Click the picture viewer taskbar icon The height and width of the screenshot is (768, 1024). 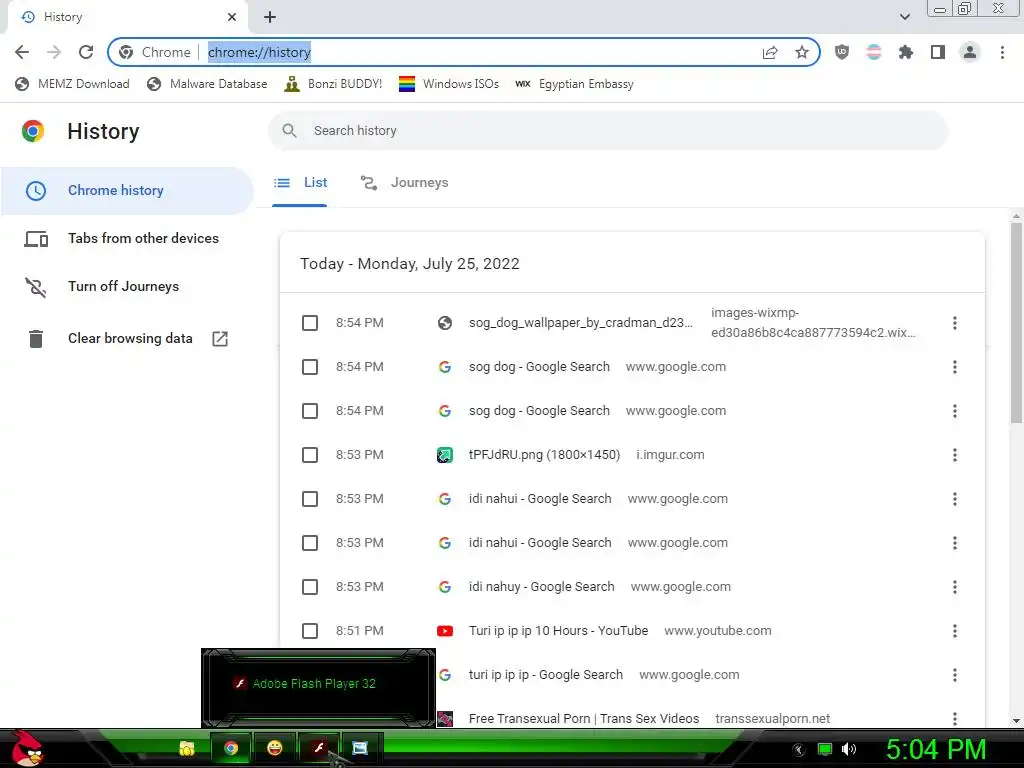[x=360, y=748]
